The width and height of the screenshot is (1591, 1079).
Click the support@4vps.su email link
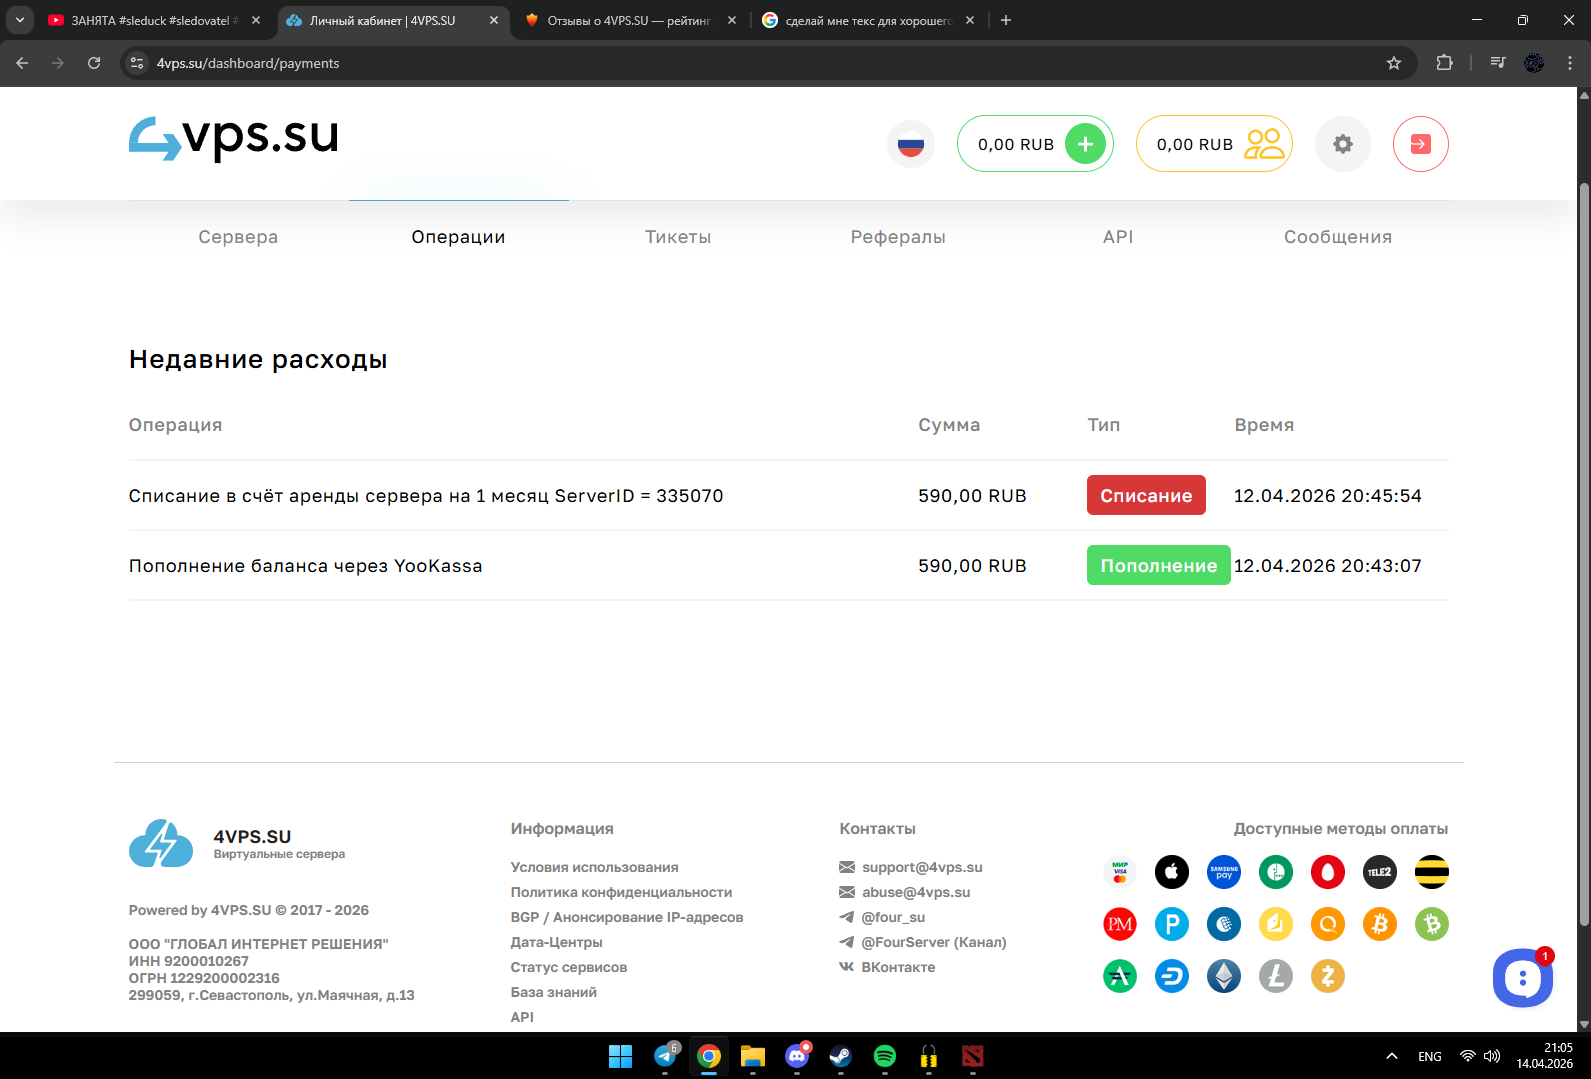921,867
